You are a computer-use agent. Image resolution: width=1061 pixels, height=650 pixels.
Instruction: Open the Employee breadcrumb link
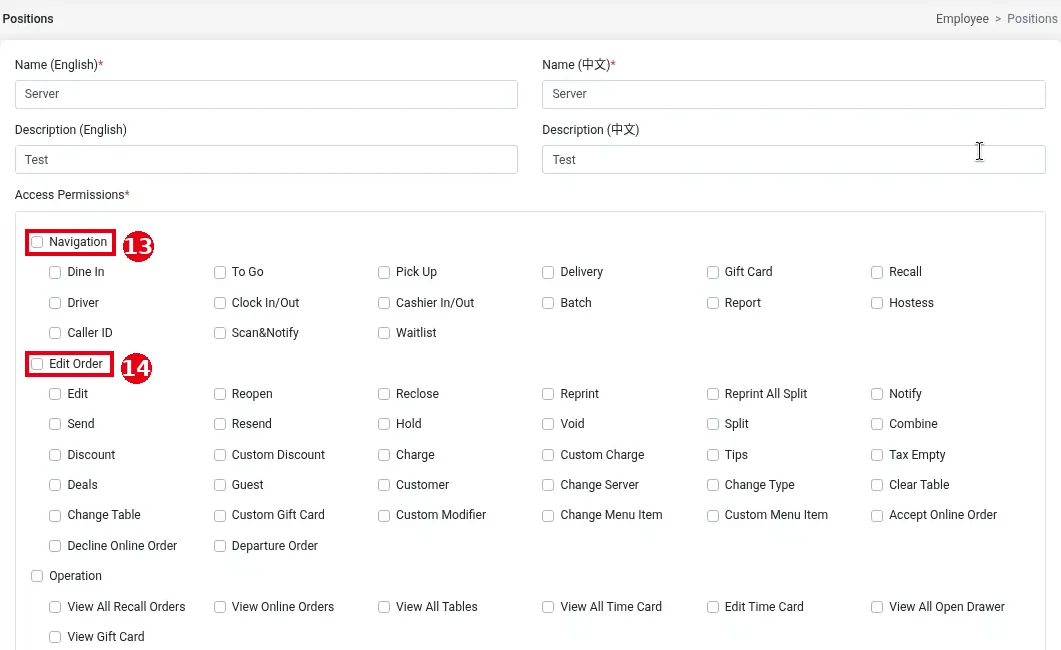[x=962, y=19]
